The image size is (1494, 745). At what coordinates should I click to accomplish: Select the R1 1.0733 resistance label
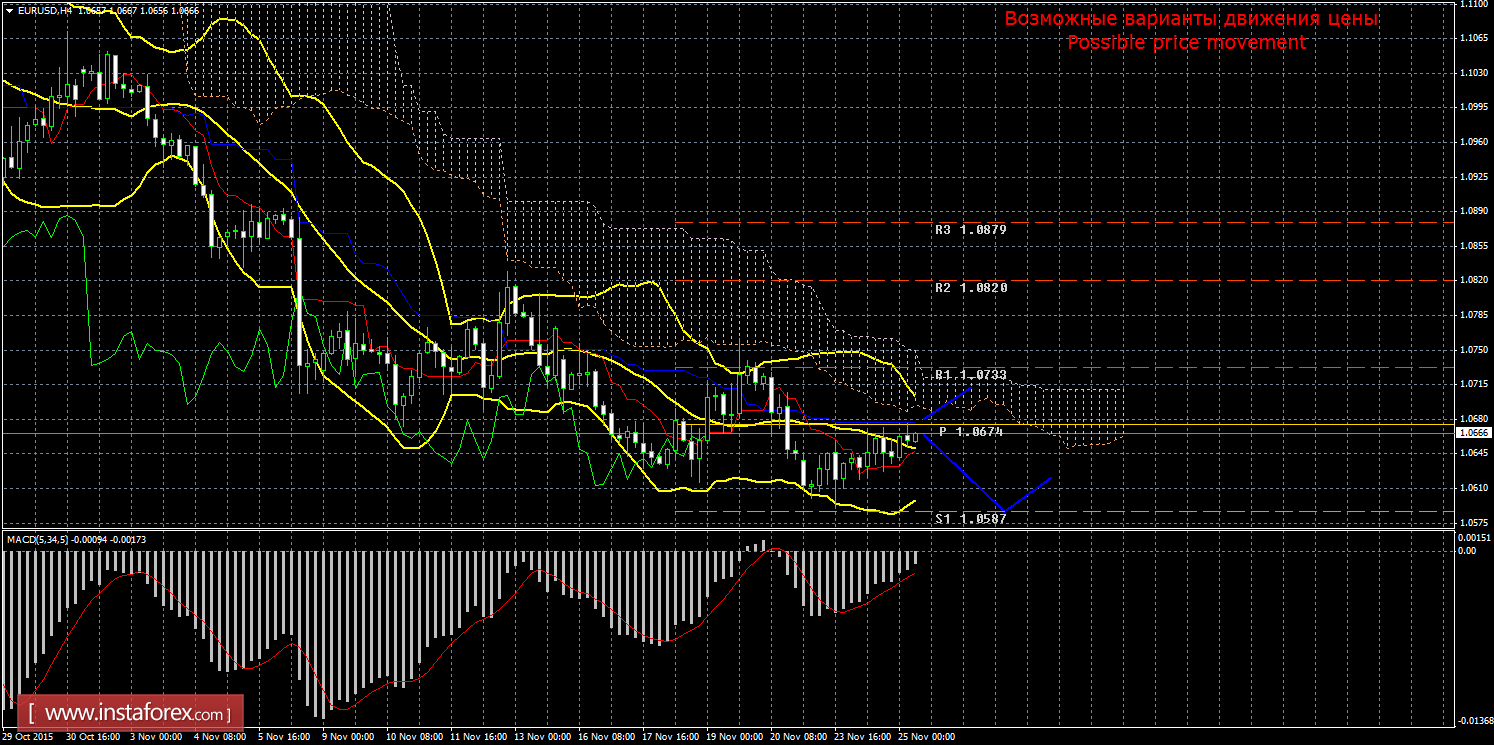pos(970,375)
